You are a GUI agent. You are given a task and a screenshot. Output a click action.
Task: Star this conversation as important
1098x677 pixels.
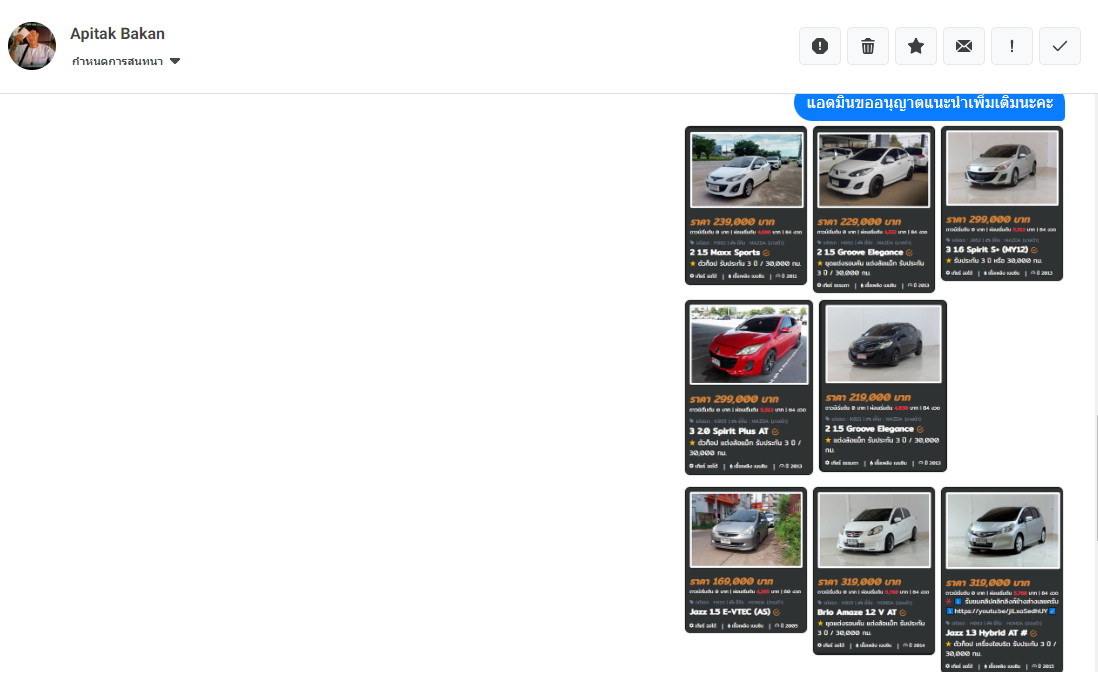coord(916,46)
